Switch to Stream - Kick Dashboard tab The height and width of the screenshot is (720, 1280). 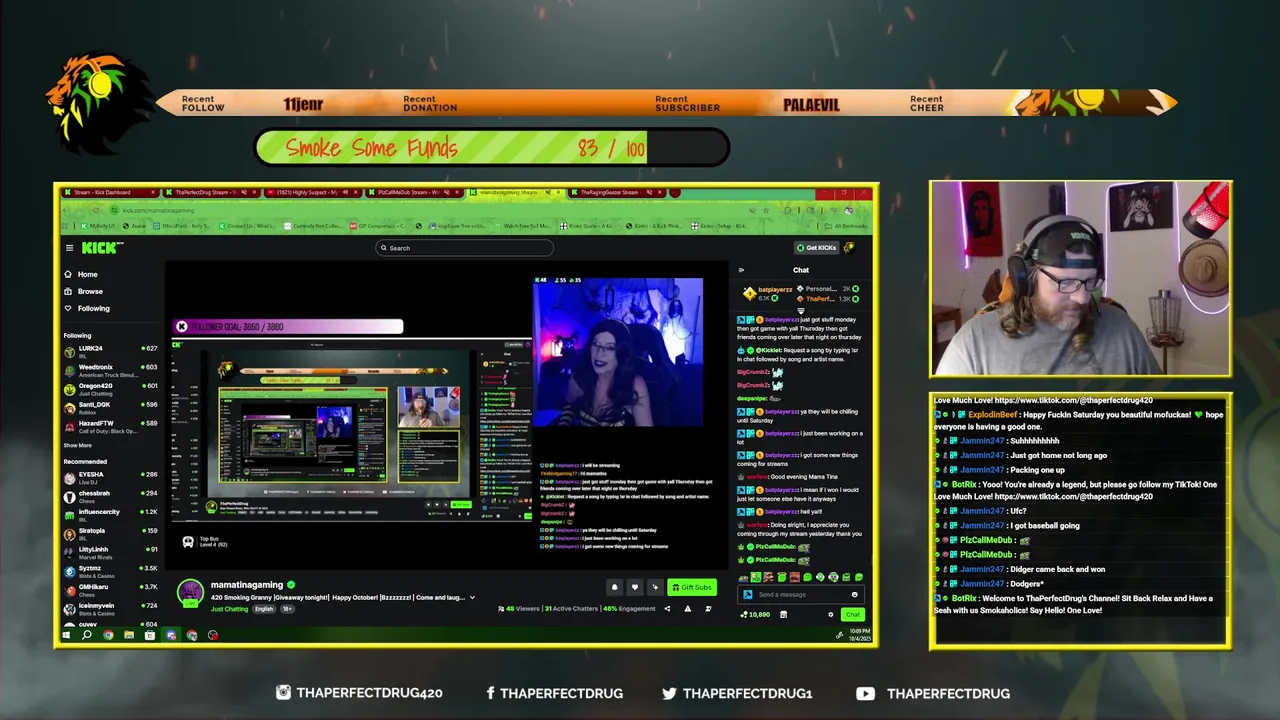point(108,192)
